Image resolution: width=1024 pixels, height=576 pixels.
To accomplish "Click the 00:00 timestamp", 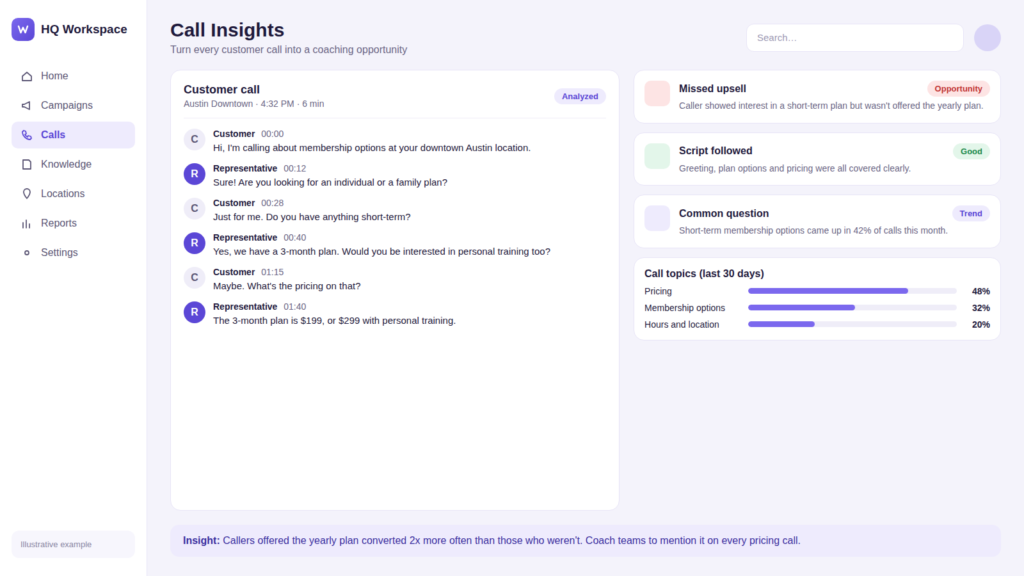I will click(x=272, y=134).
